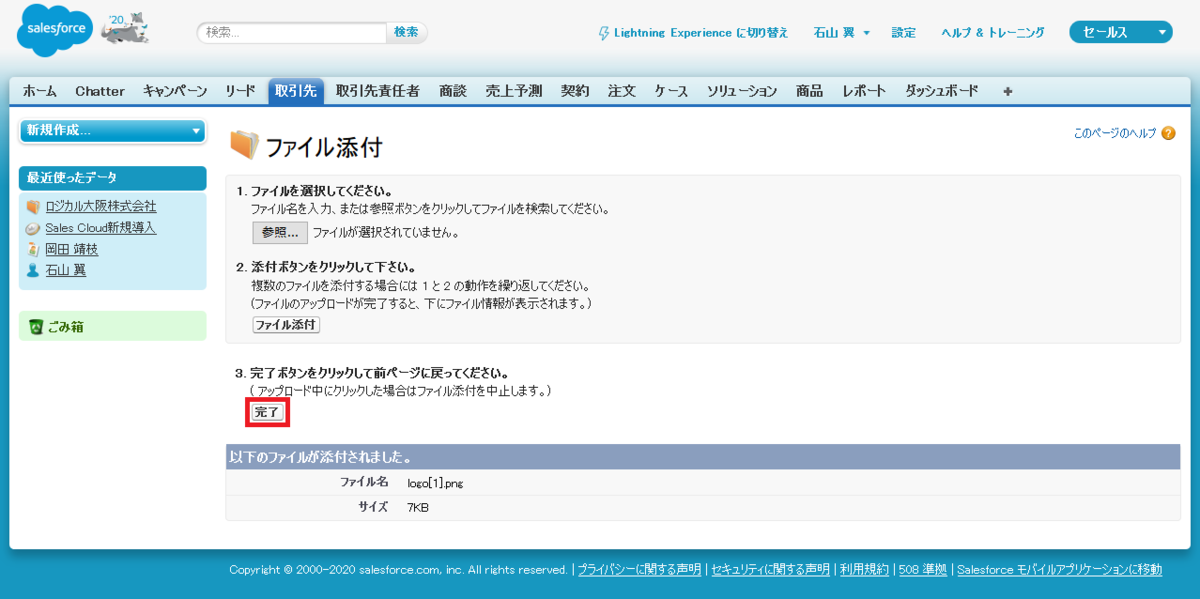Click the account icon beside ロジカル大阪株式会社

[33, 206]
